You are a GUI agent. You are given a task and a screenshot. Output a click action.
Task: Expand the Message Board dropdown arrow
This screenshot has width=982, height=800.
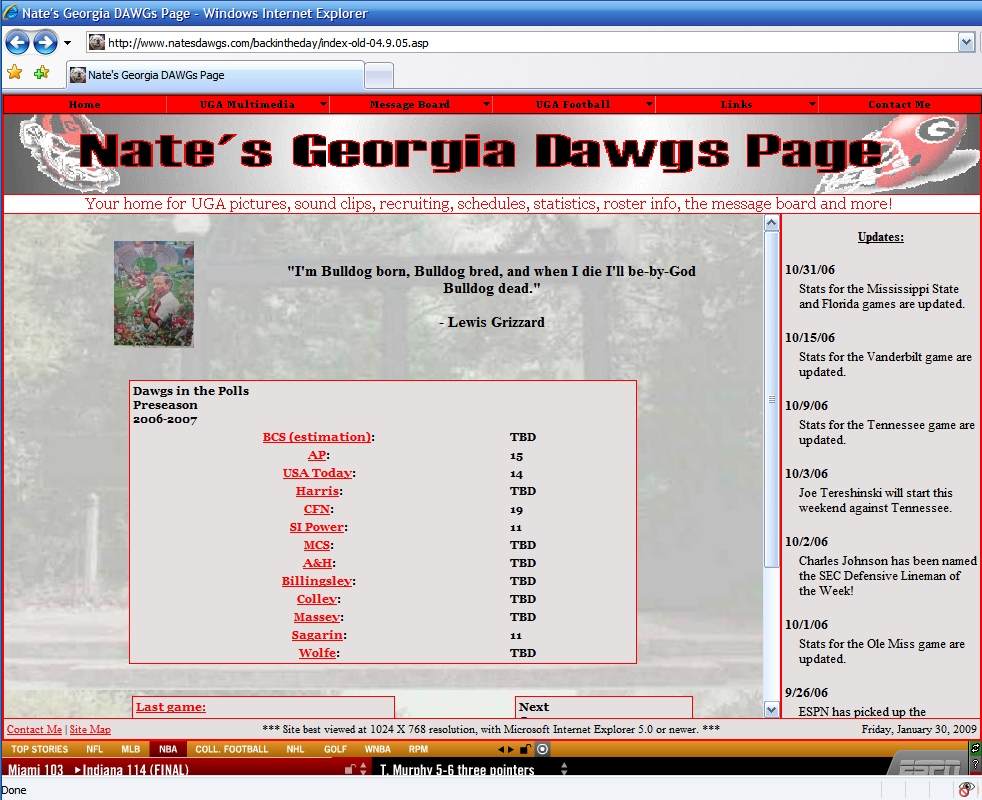pos(486,104)
